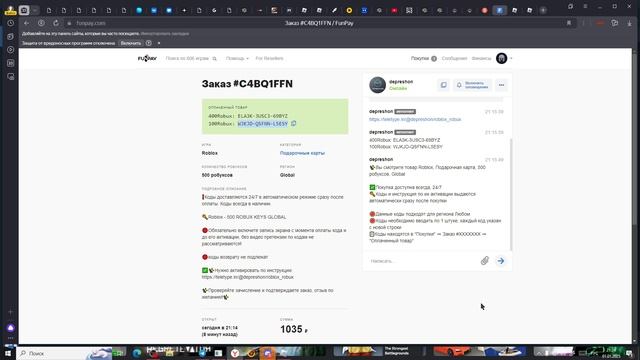Click order title 'Заказ #C4BQ1FFN'
The height and width of the screenshot is (360, 640).
(x=247, y=84)
